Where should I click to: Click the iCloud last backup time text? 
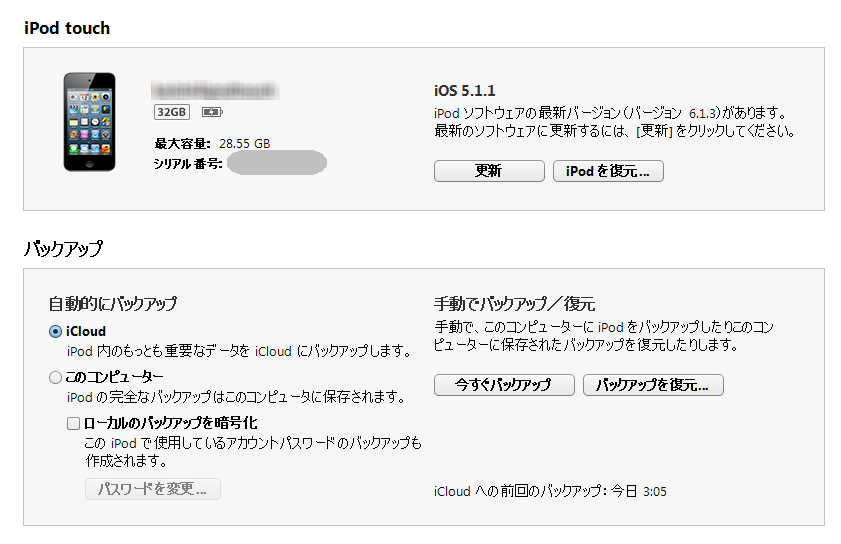click(x=550, y=492)
